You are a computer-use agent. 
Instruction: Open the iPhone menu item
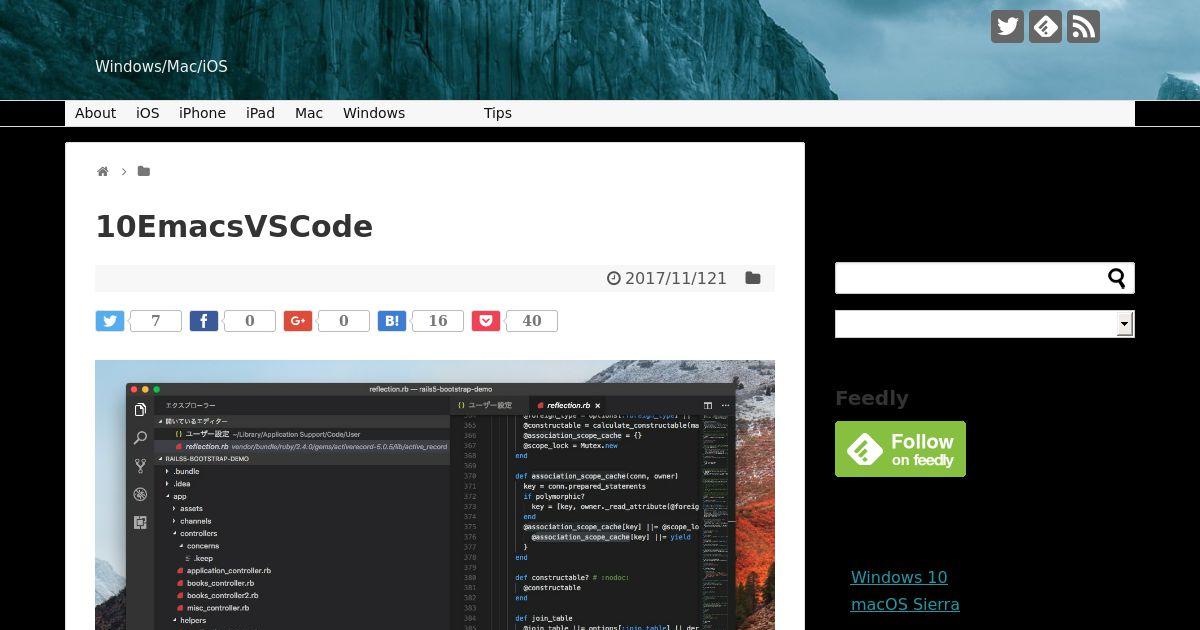point(202,113)
